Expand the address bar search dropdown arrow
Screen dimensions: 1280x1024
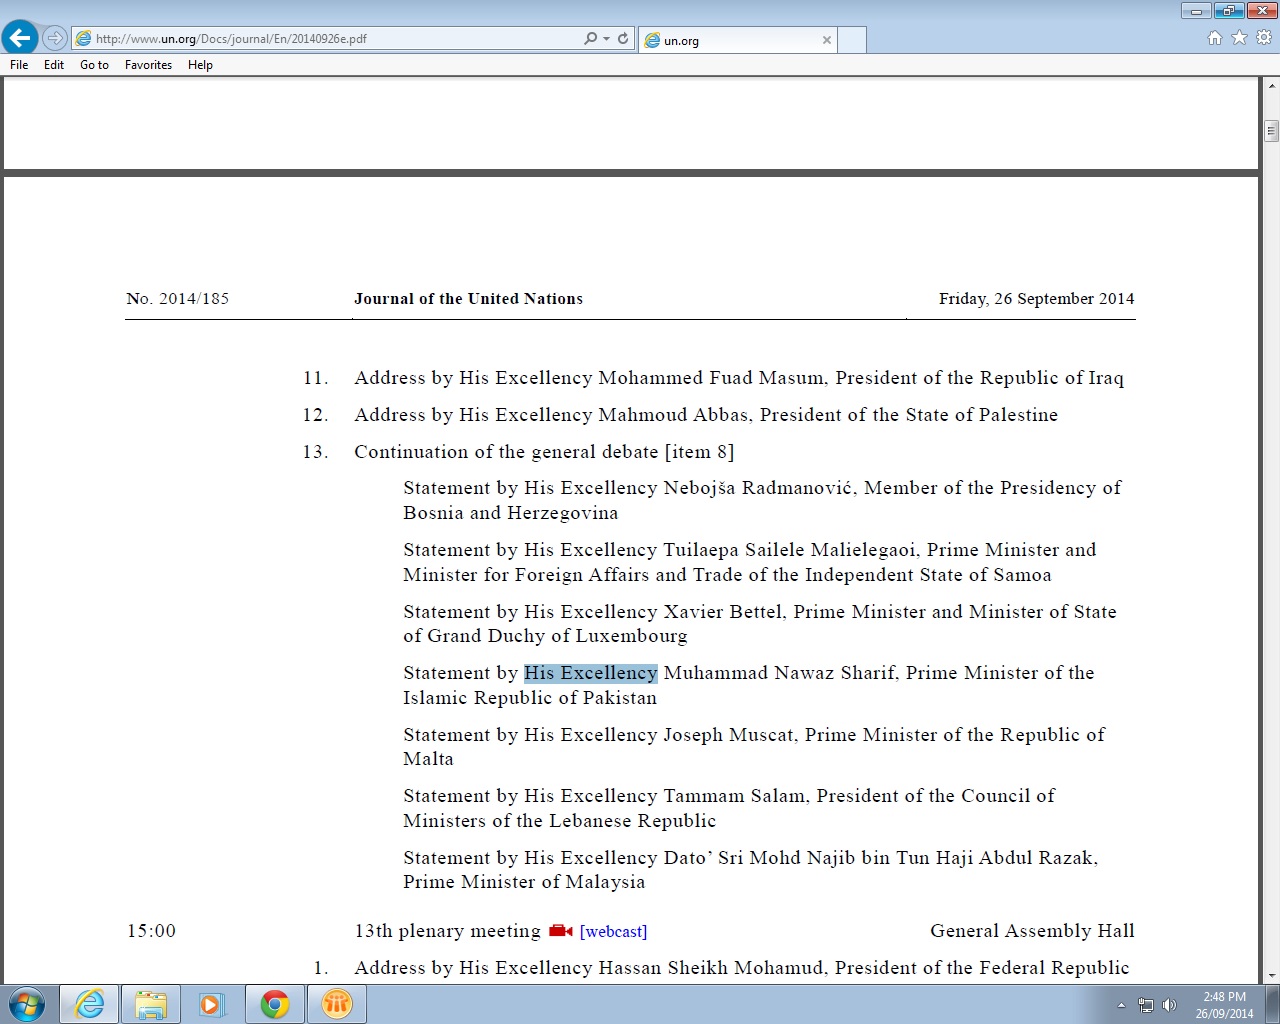[606, 39]
